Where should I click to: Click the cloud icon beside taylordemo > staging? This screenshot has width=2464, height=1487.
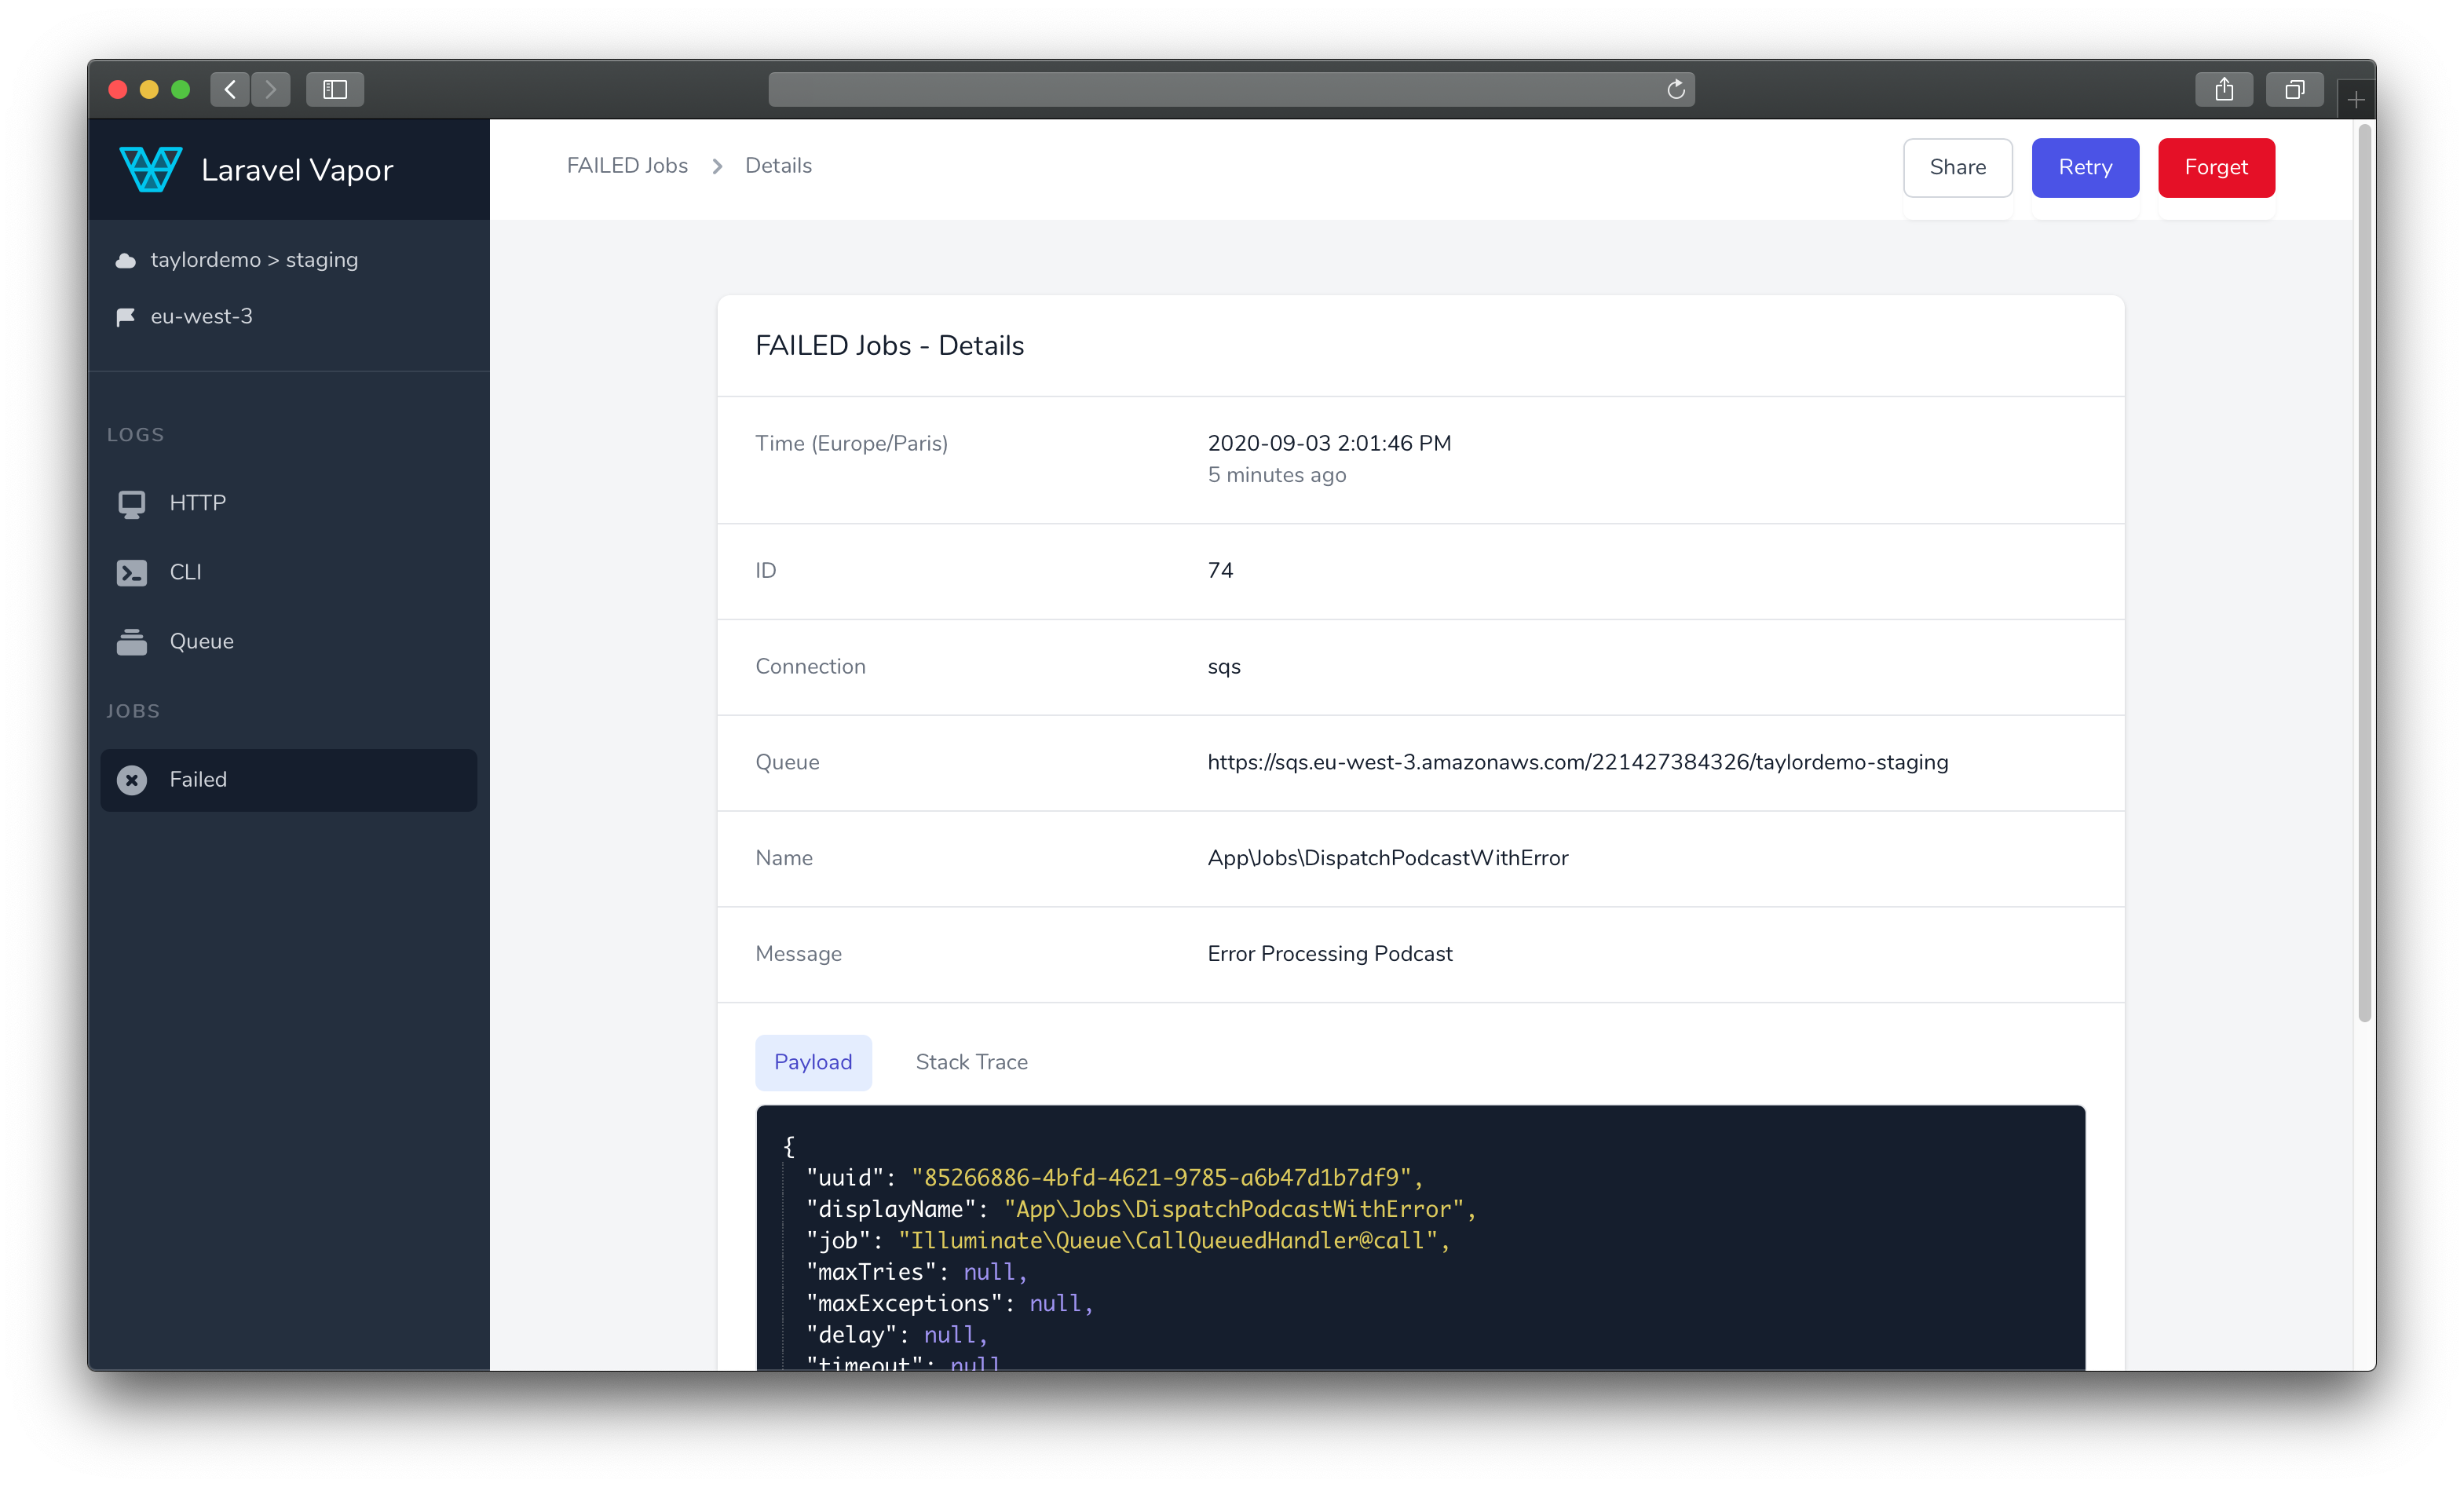[x=126, y=261]
